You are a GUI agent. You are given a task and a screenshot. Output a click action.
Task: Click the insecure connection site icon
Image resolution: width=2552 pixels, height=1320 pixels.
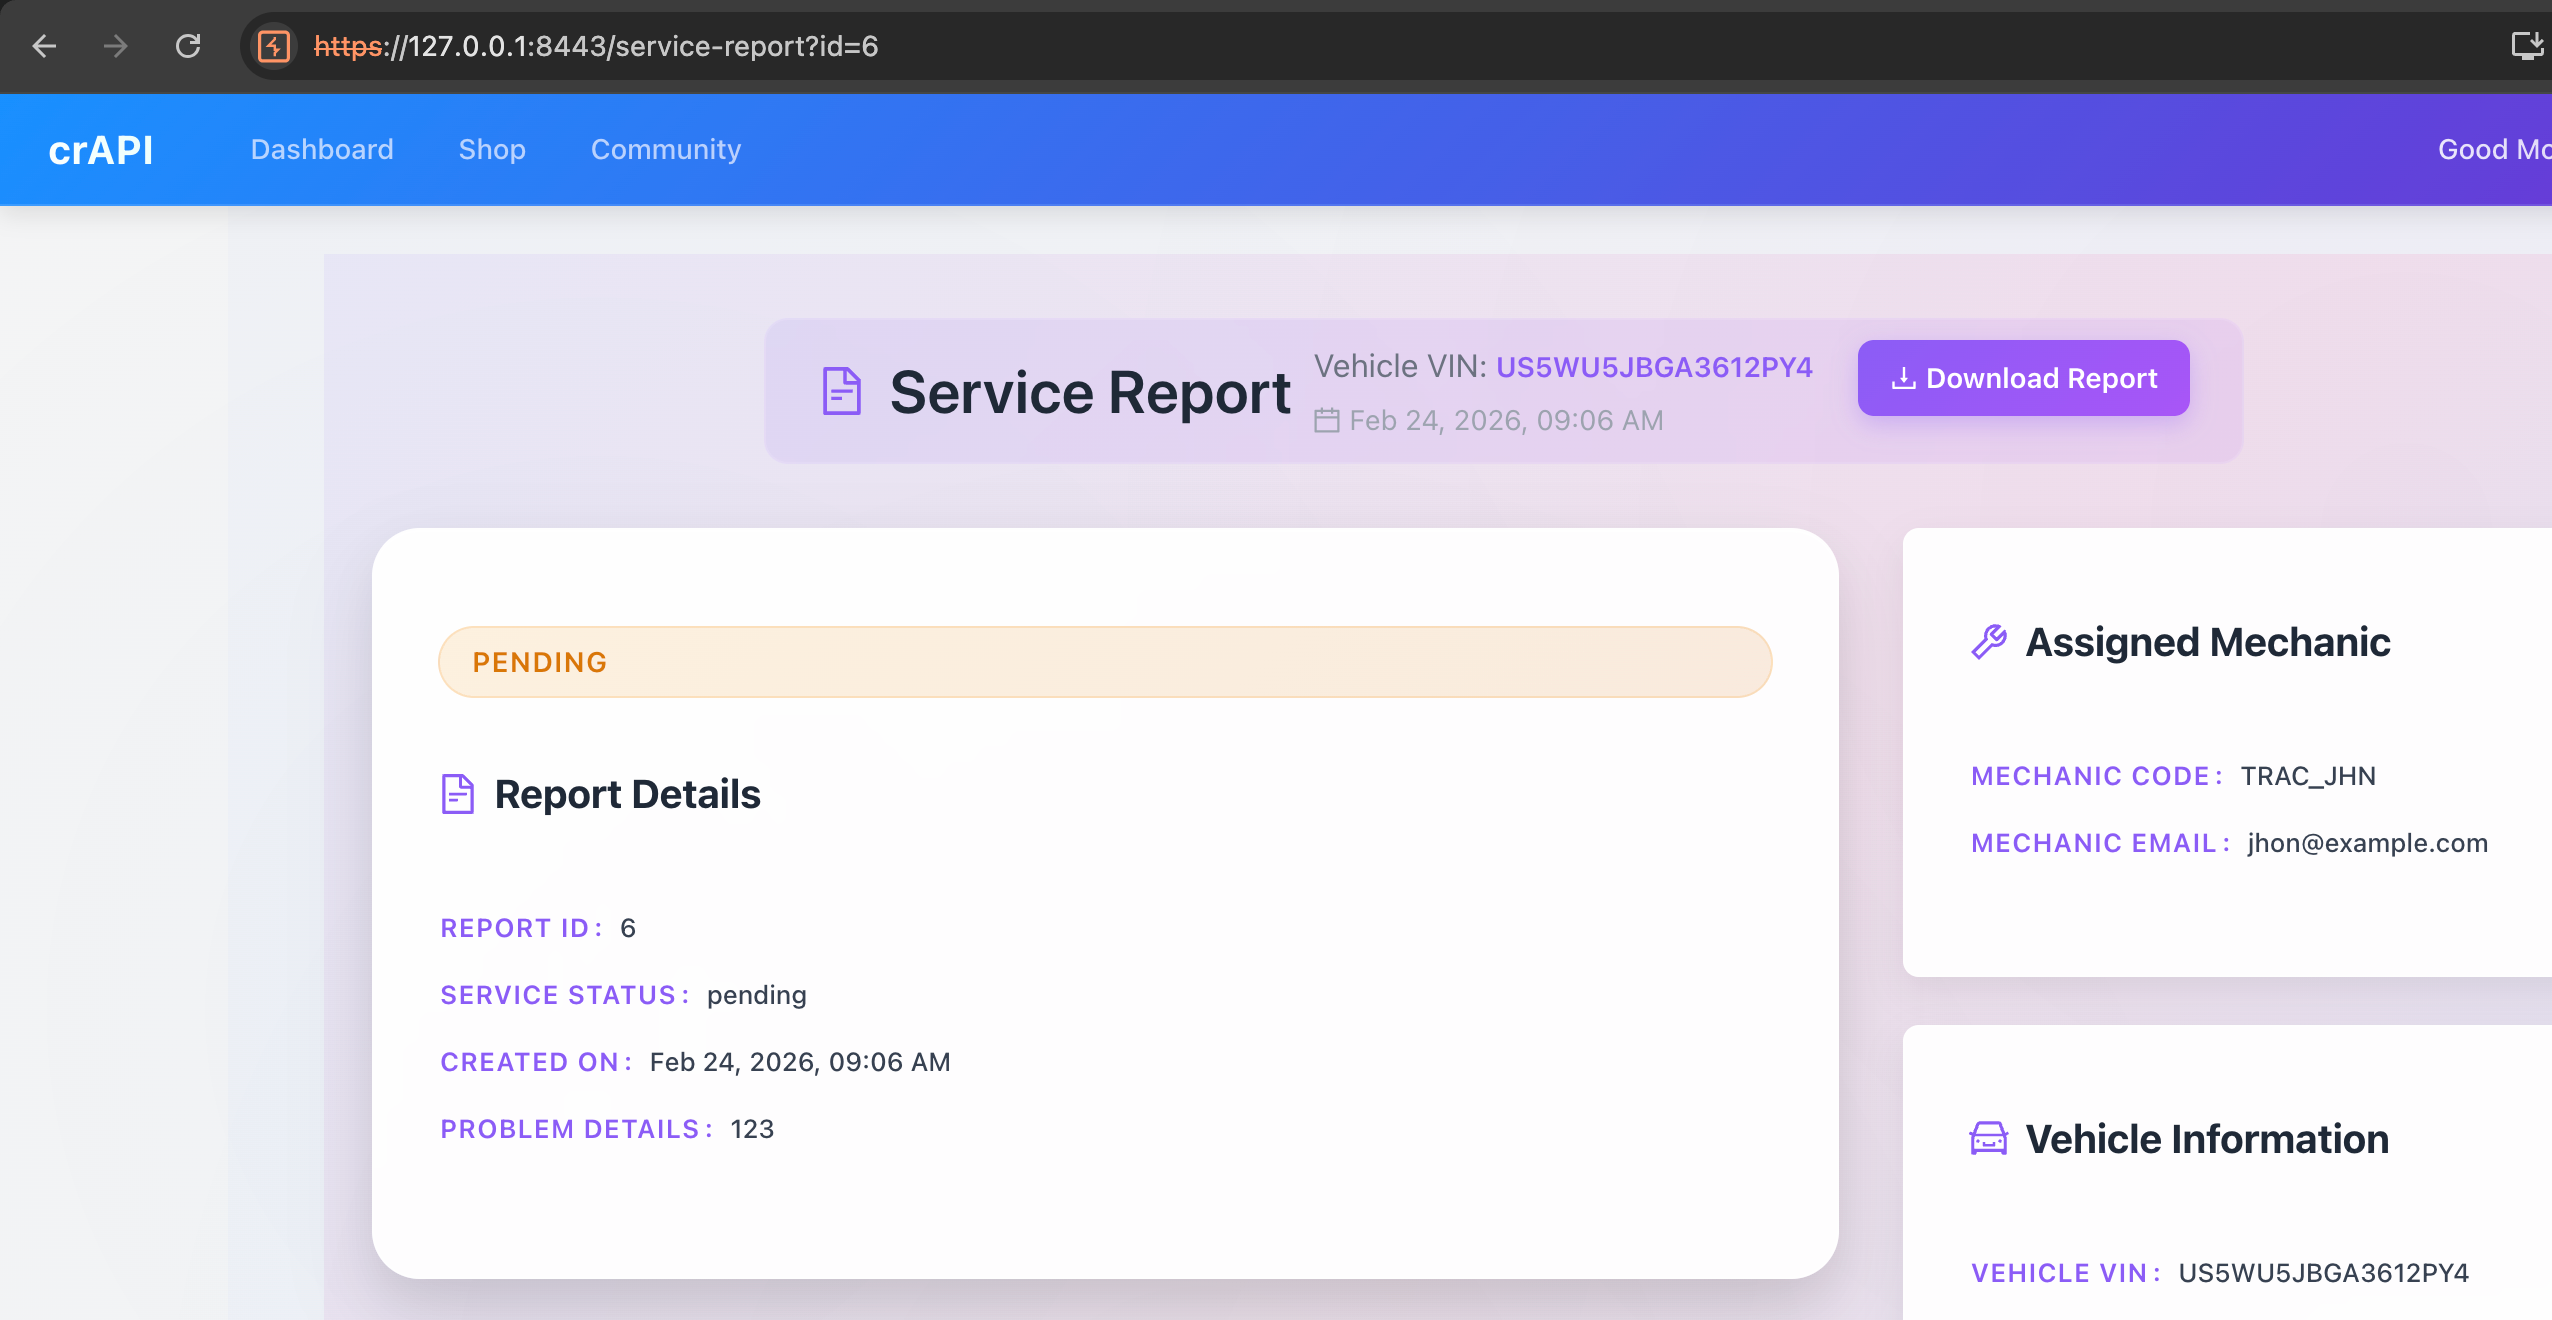(x=274, y=46)
